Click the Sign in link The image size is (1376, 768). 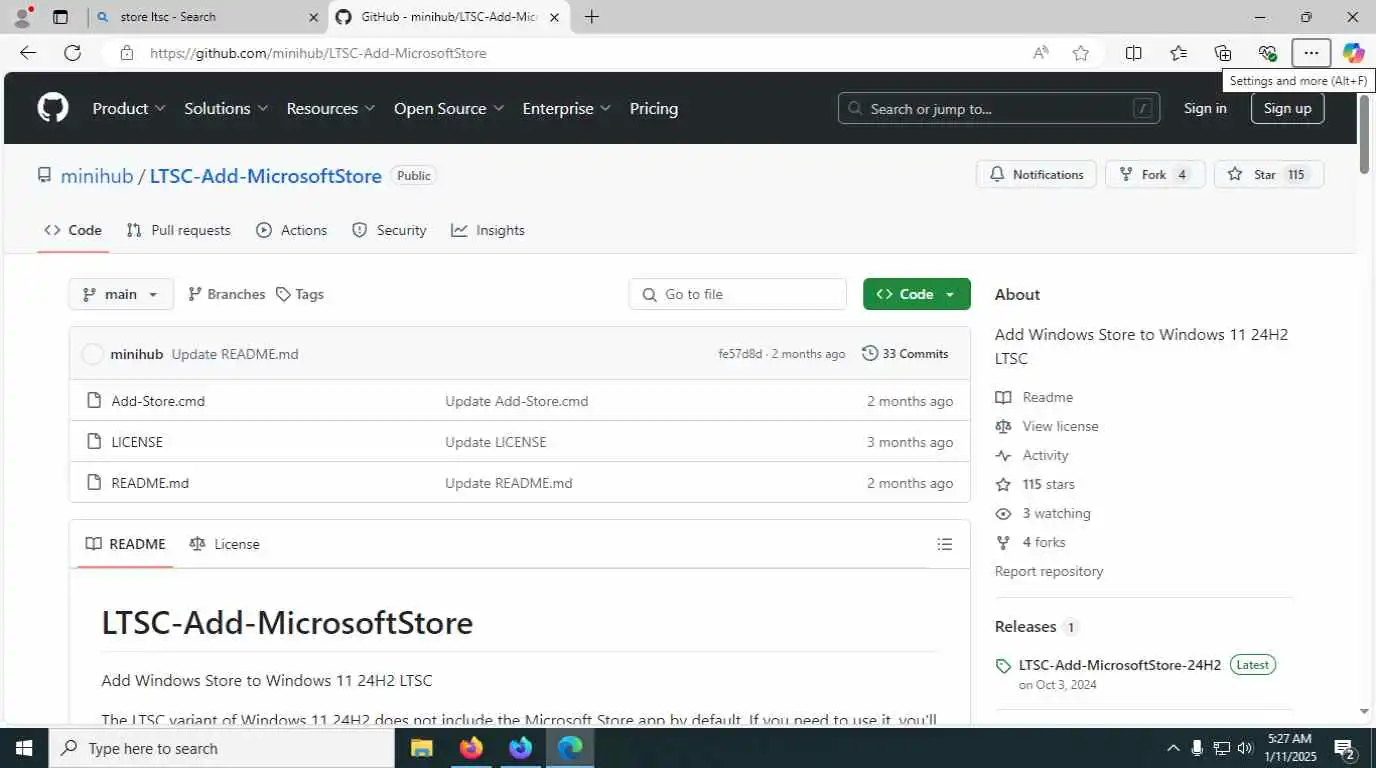pos(1205,108)
